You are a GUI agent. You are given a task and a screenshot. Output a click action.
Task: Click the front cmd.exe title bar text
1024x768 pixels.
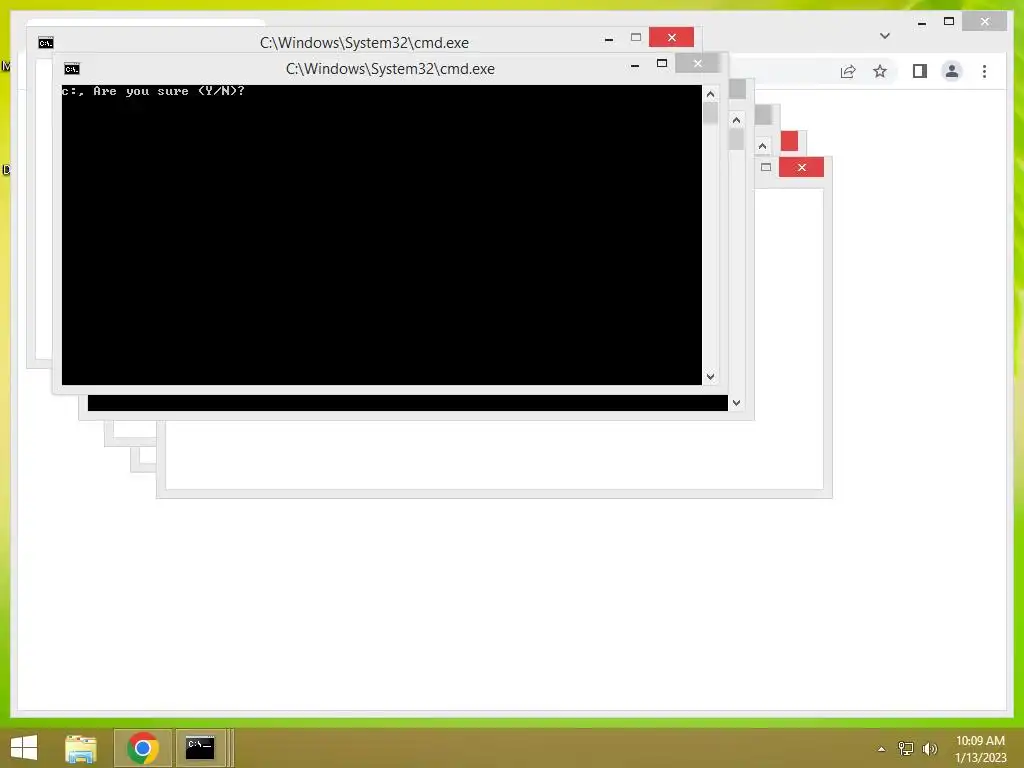390,69
